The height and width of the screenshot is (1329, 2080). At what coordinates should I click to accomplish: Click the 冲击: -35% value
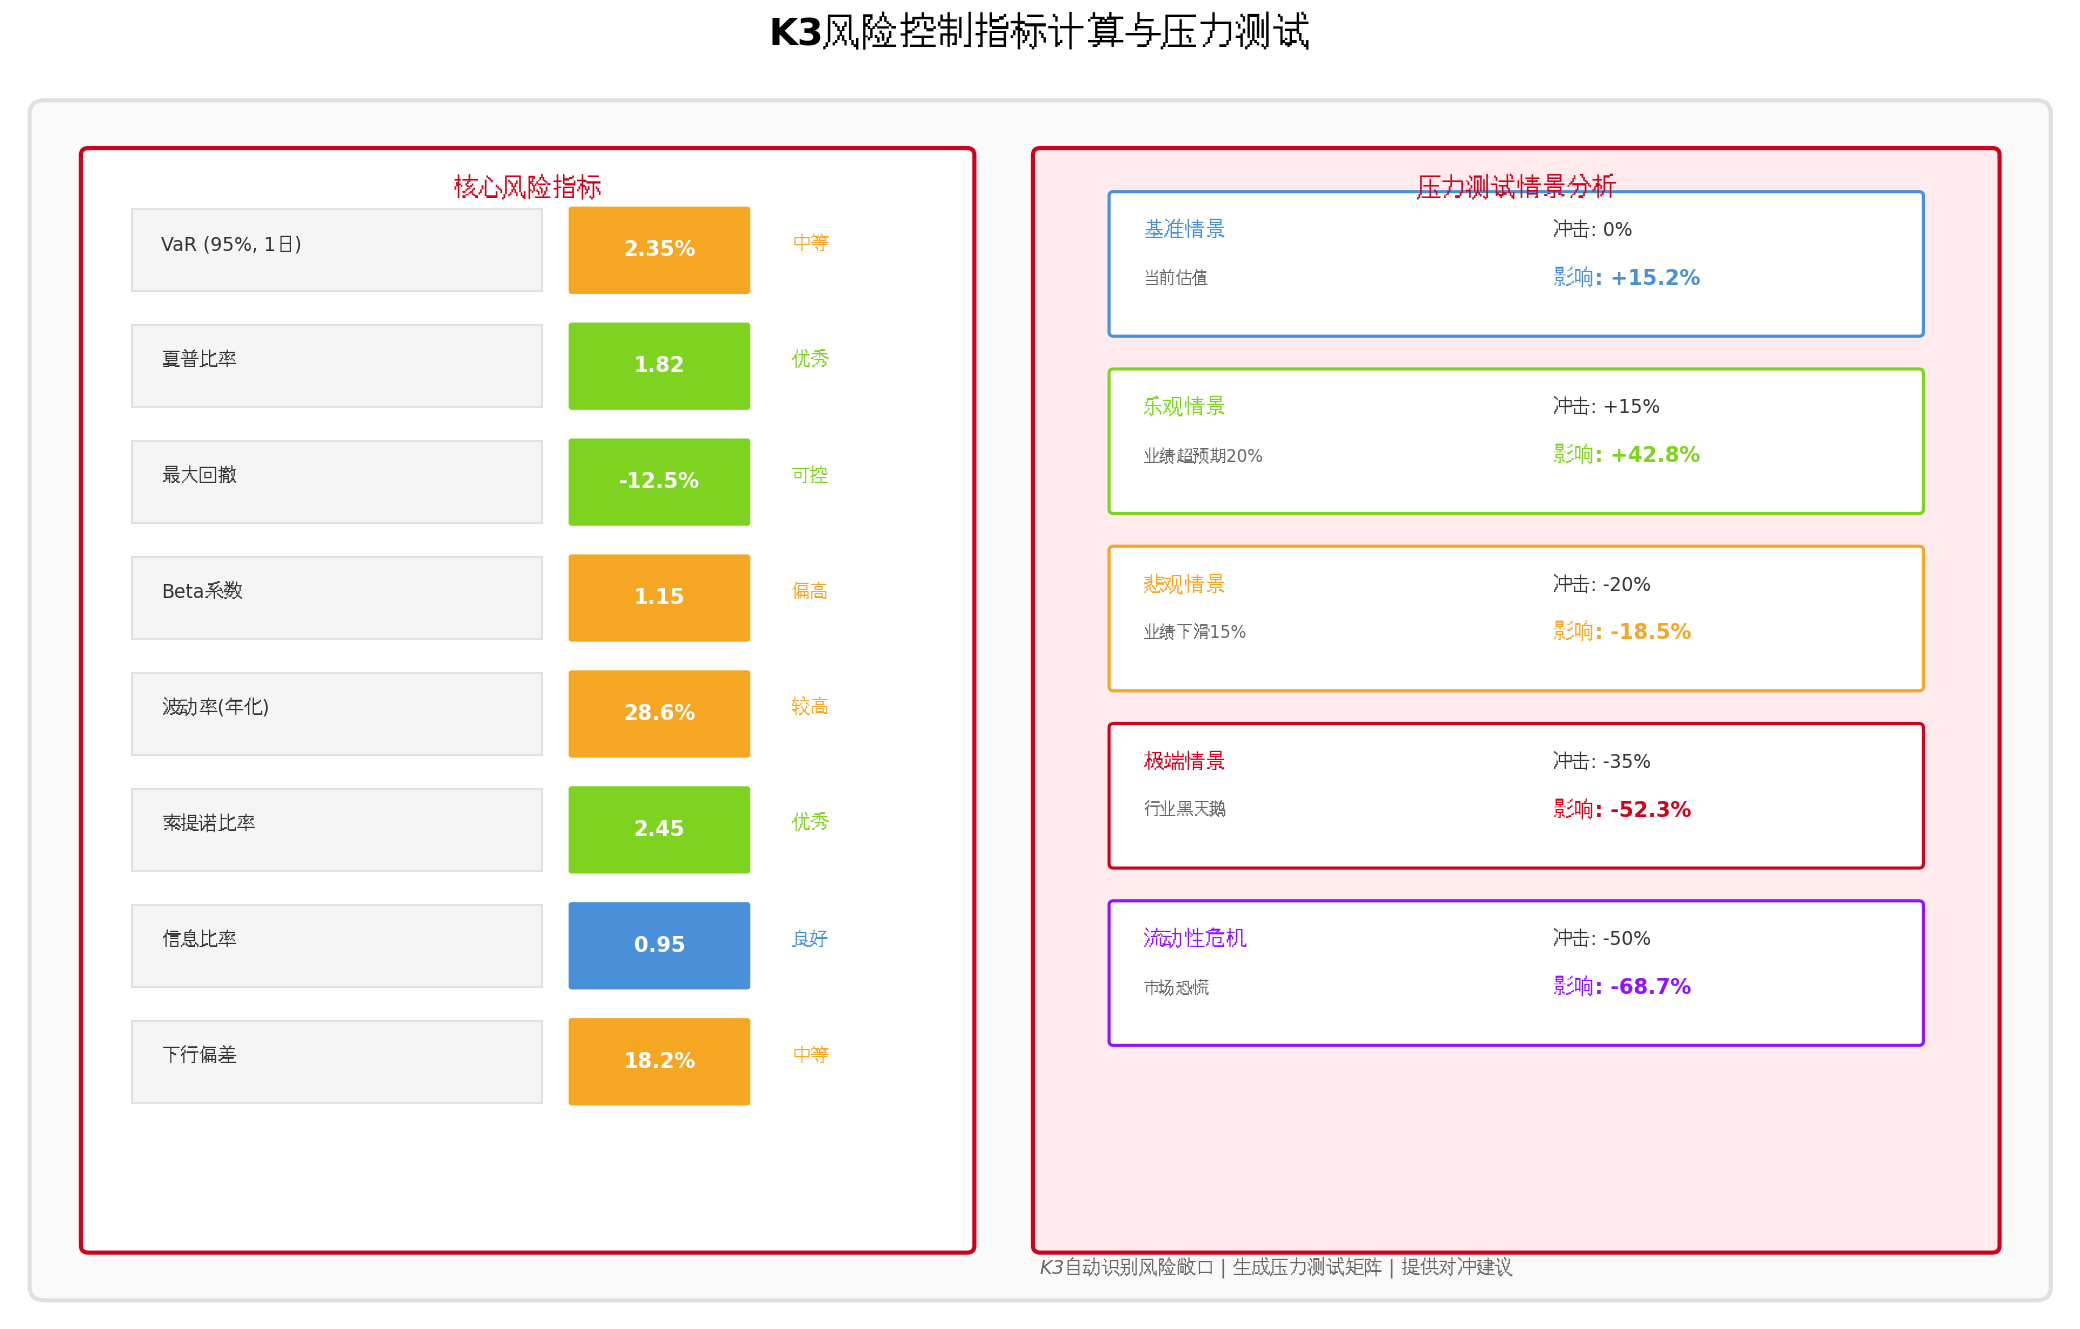pos(1601,761)
